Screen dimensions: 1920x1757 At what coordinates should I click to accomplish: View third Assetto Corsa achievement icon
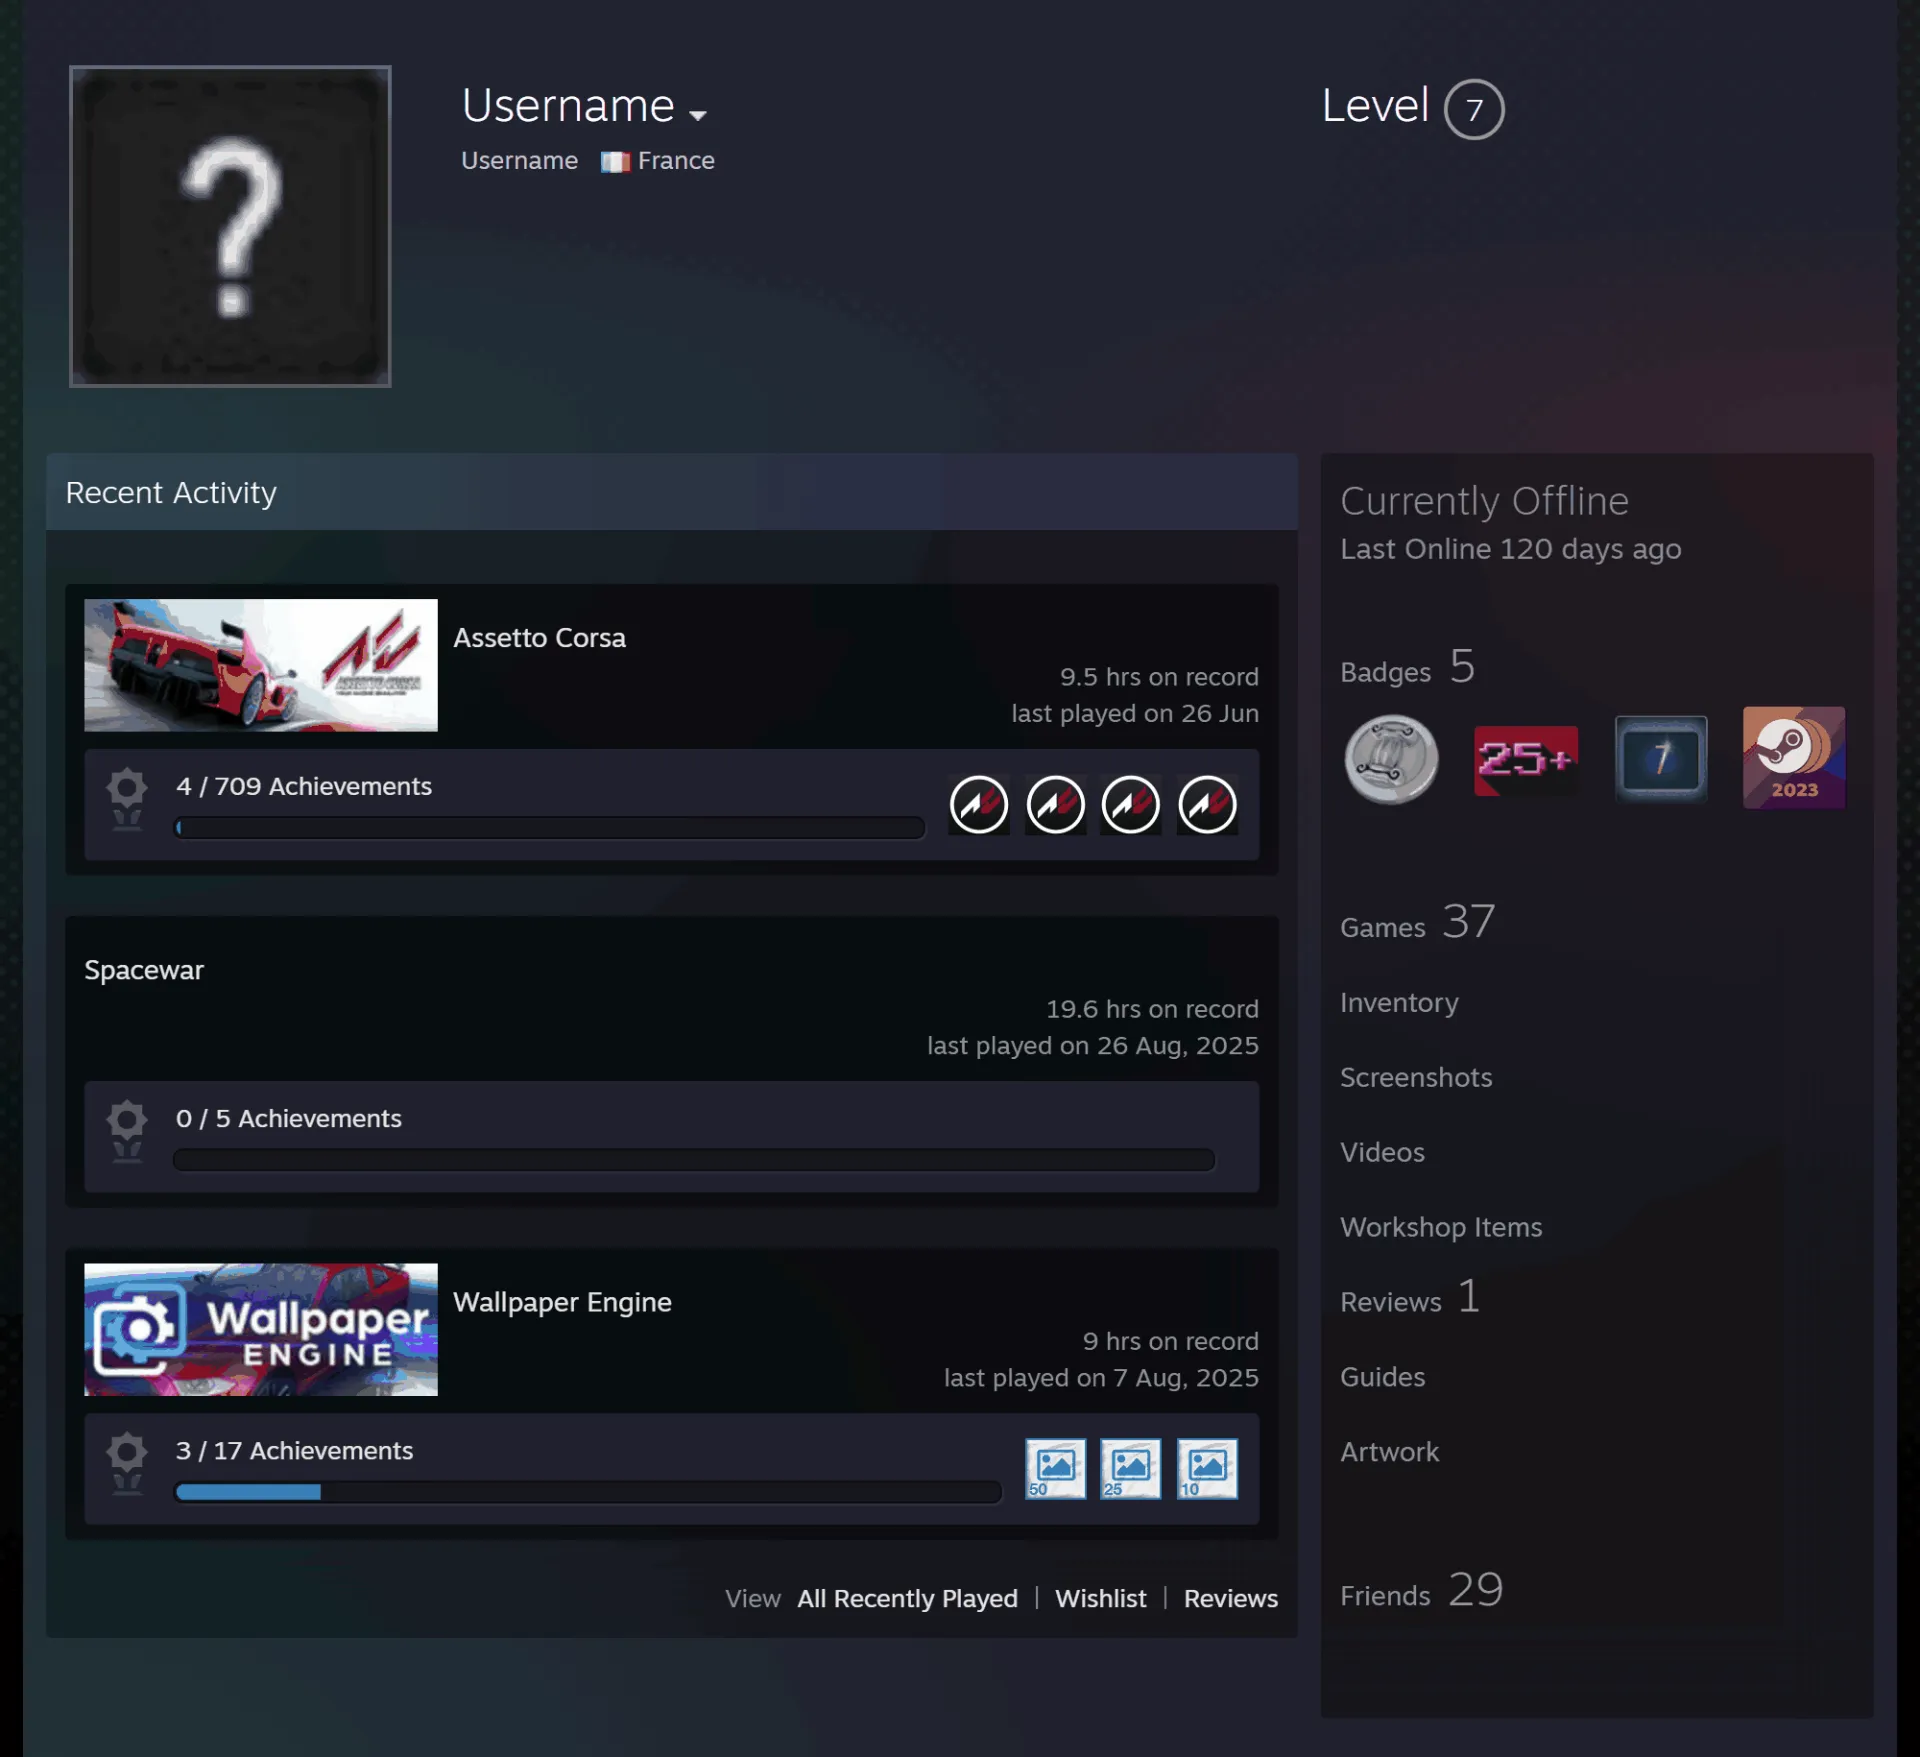pos(1131,804)
